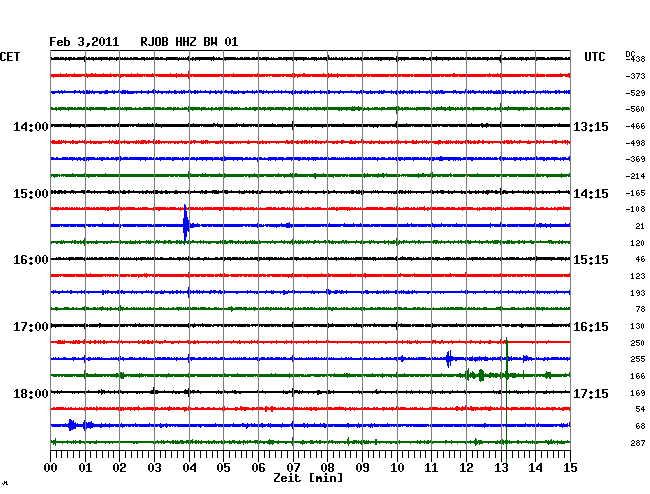Click the 04 minute axis label
The image size is (650, 494).
point(189,468)
